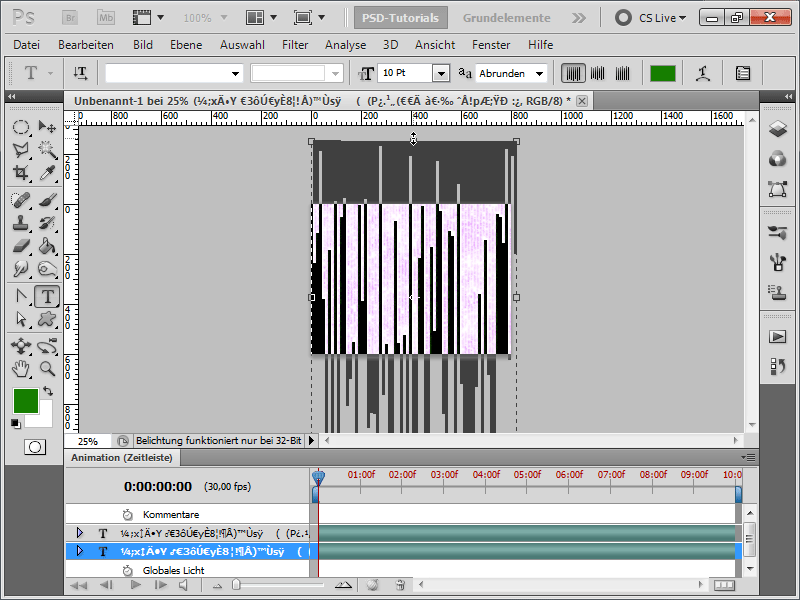Open the Actions panel play icon
This screenshot has height=600, width=800.
tap(778, 337)
